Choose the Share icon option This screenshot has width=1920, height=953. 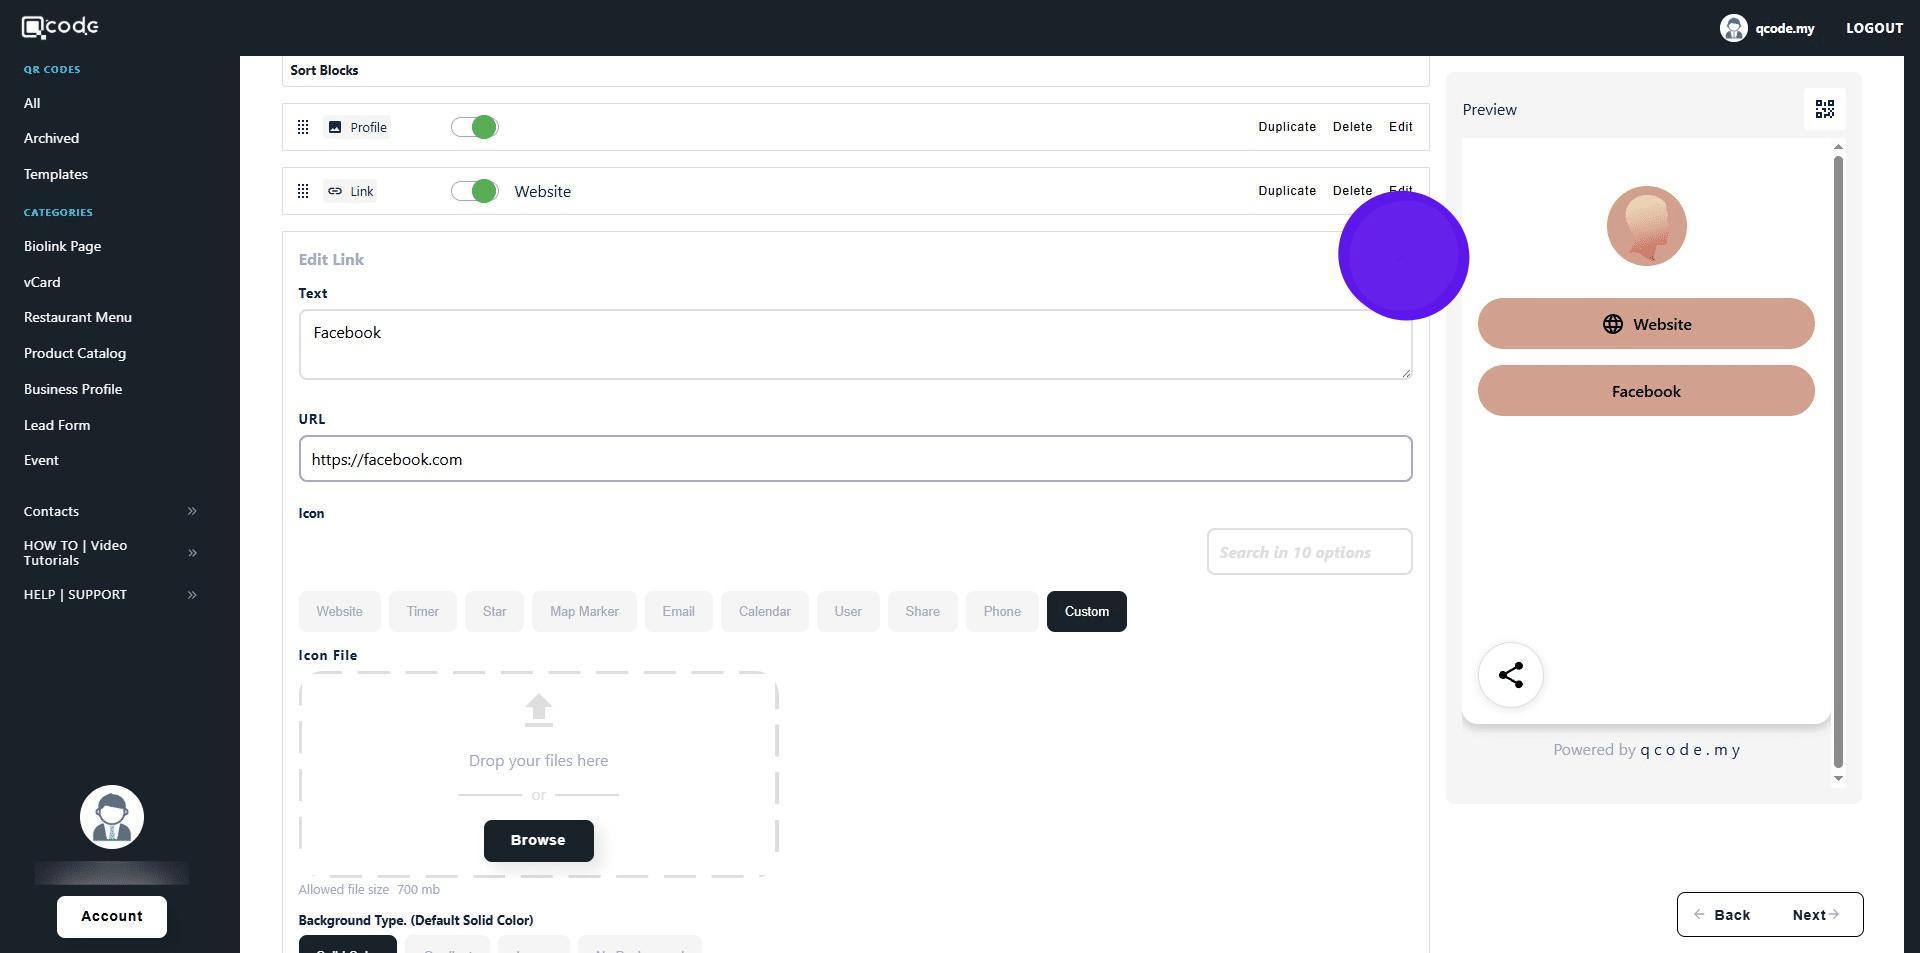click(922, 612)
